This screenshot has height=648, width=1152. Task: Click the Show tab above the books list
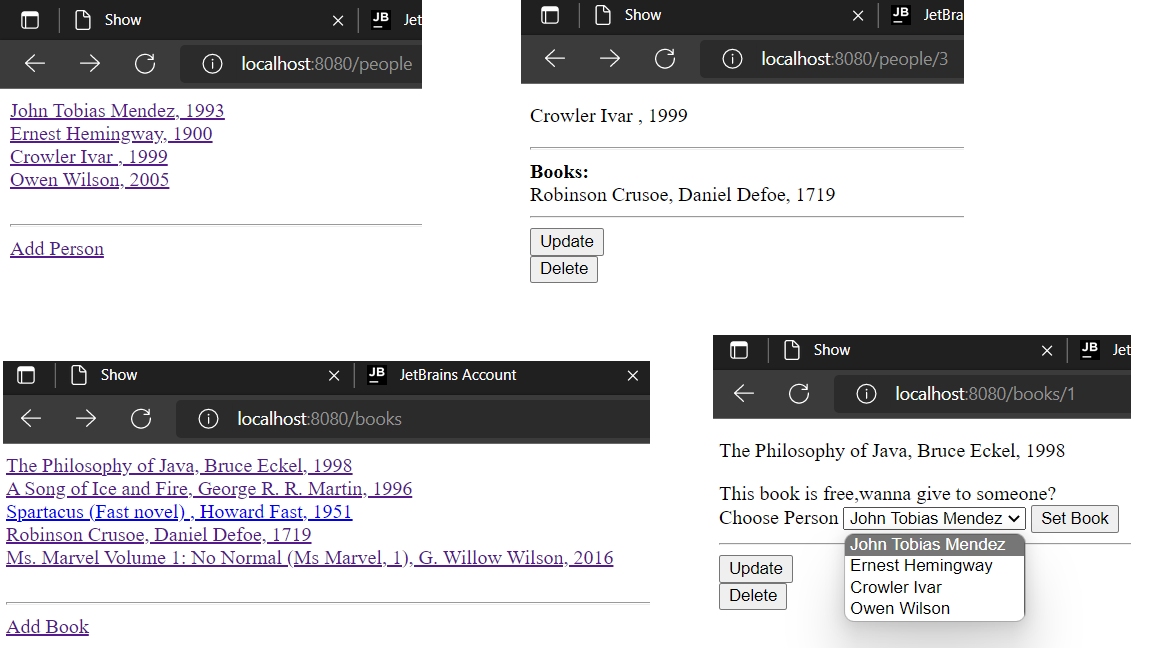[x=120, y=374]
